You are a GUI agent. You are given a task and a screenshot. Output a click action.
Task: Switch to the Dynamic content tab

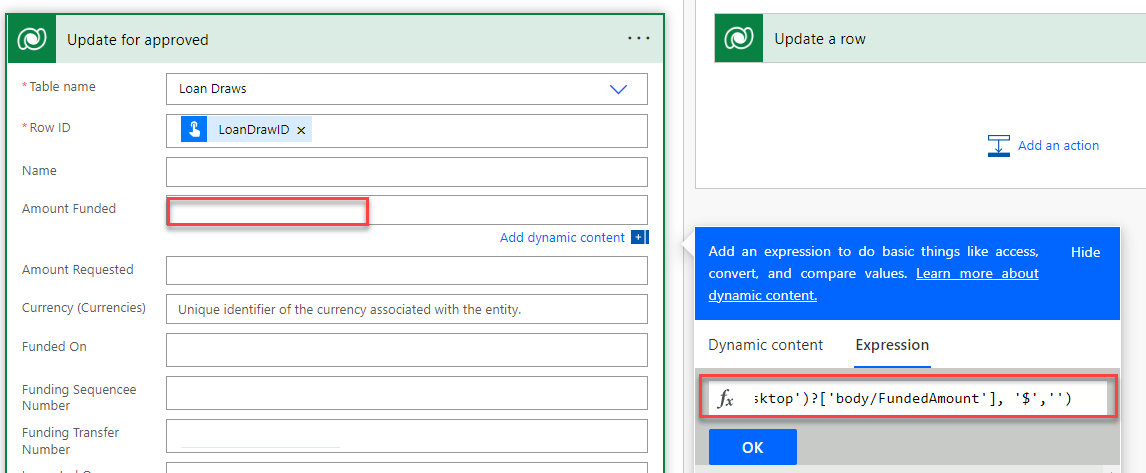click(x=765, y=345)
